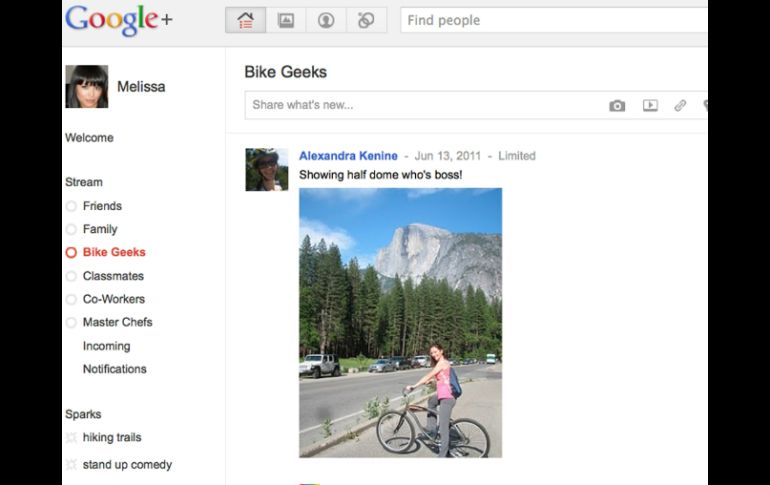Open Notifications in the sidebar

pos(114,369)
